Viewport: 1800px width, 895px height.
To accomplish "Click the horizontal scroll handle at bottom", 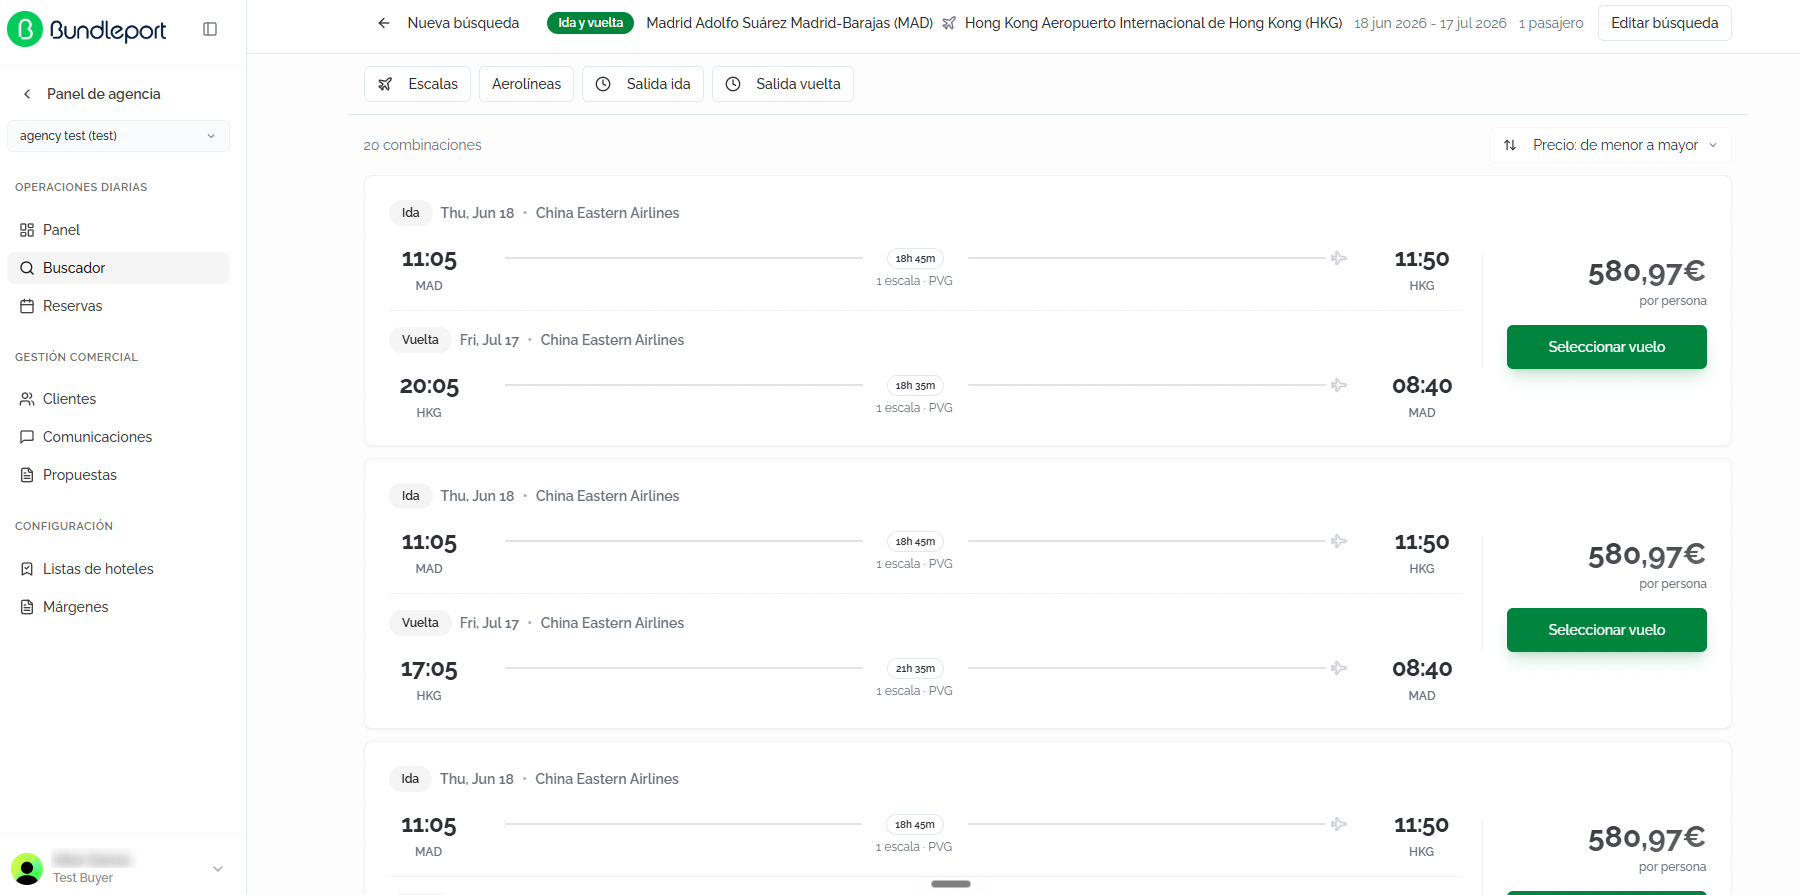I will coord(950,884).
